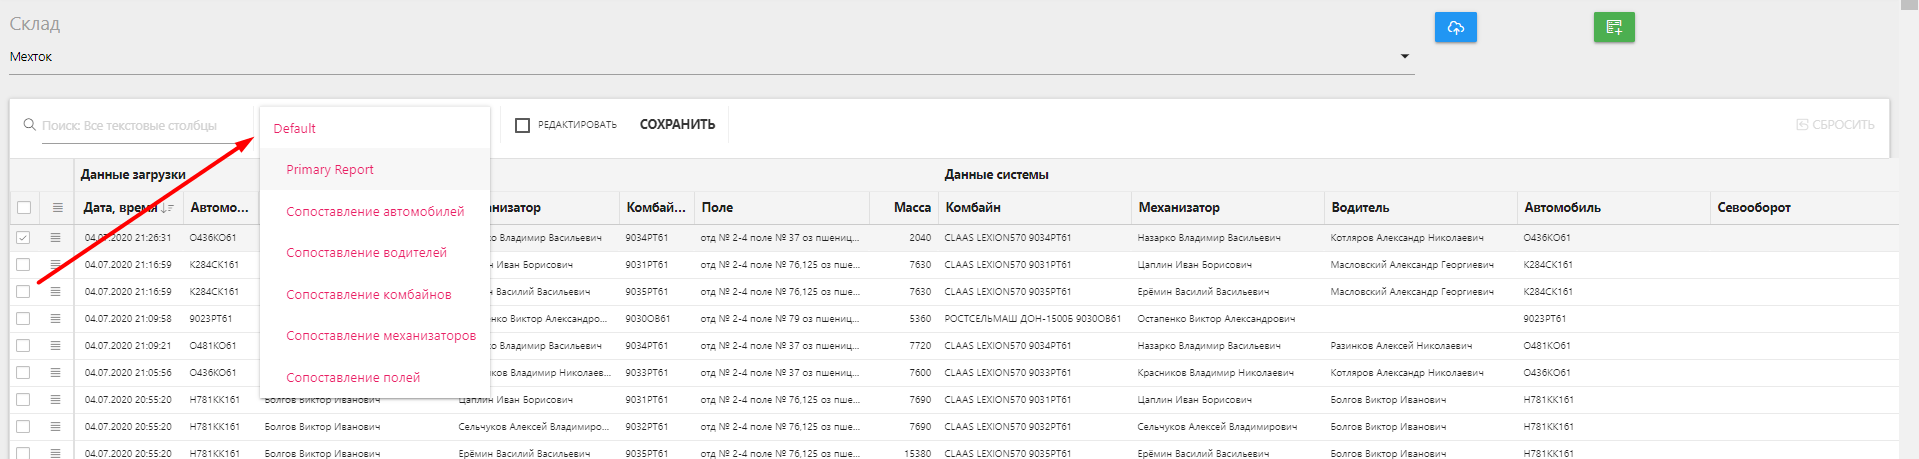This screenshot has width=1919, height=459.
Task: Toggle the select-all checkbox in table header
Action: tap(24, 208)
